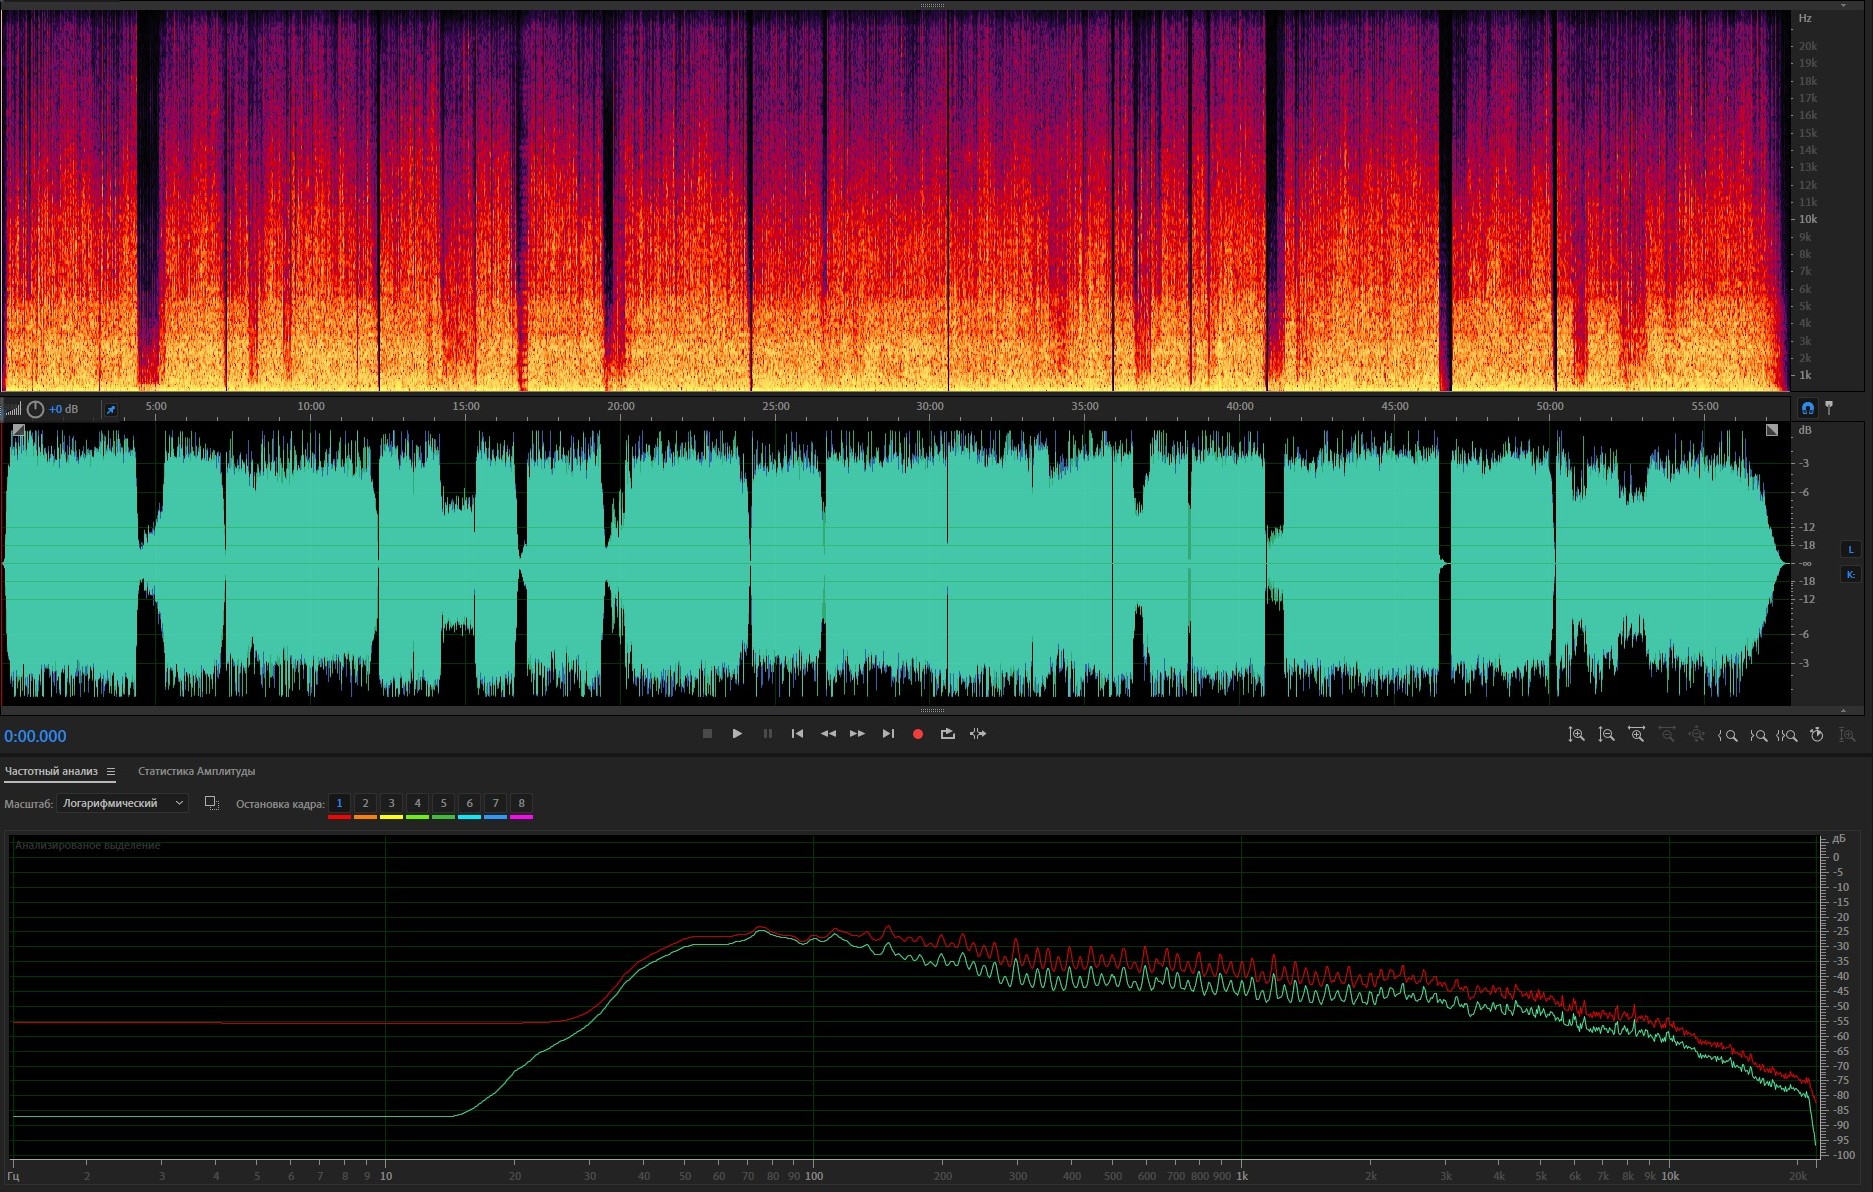Click the 0:00.000 timecode display
Screen dimensions: 1873x1192
tap(35, 736)
